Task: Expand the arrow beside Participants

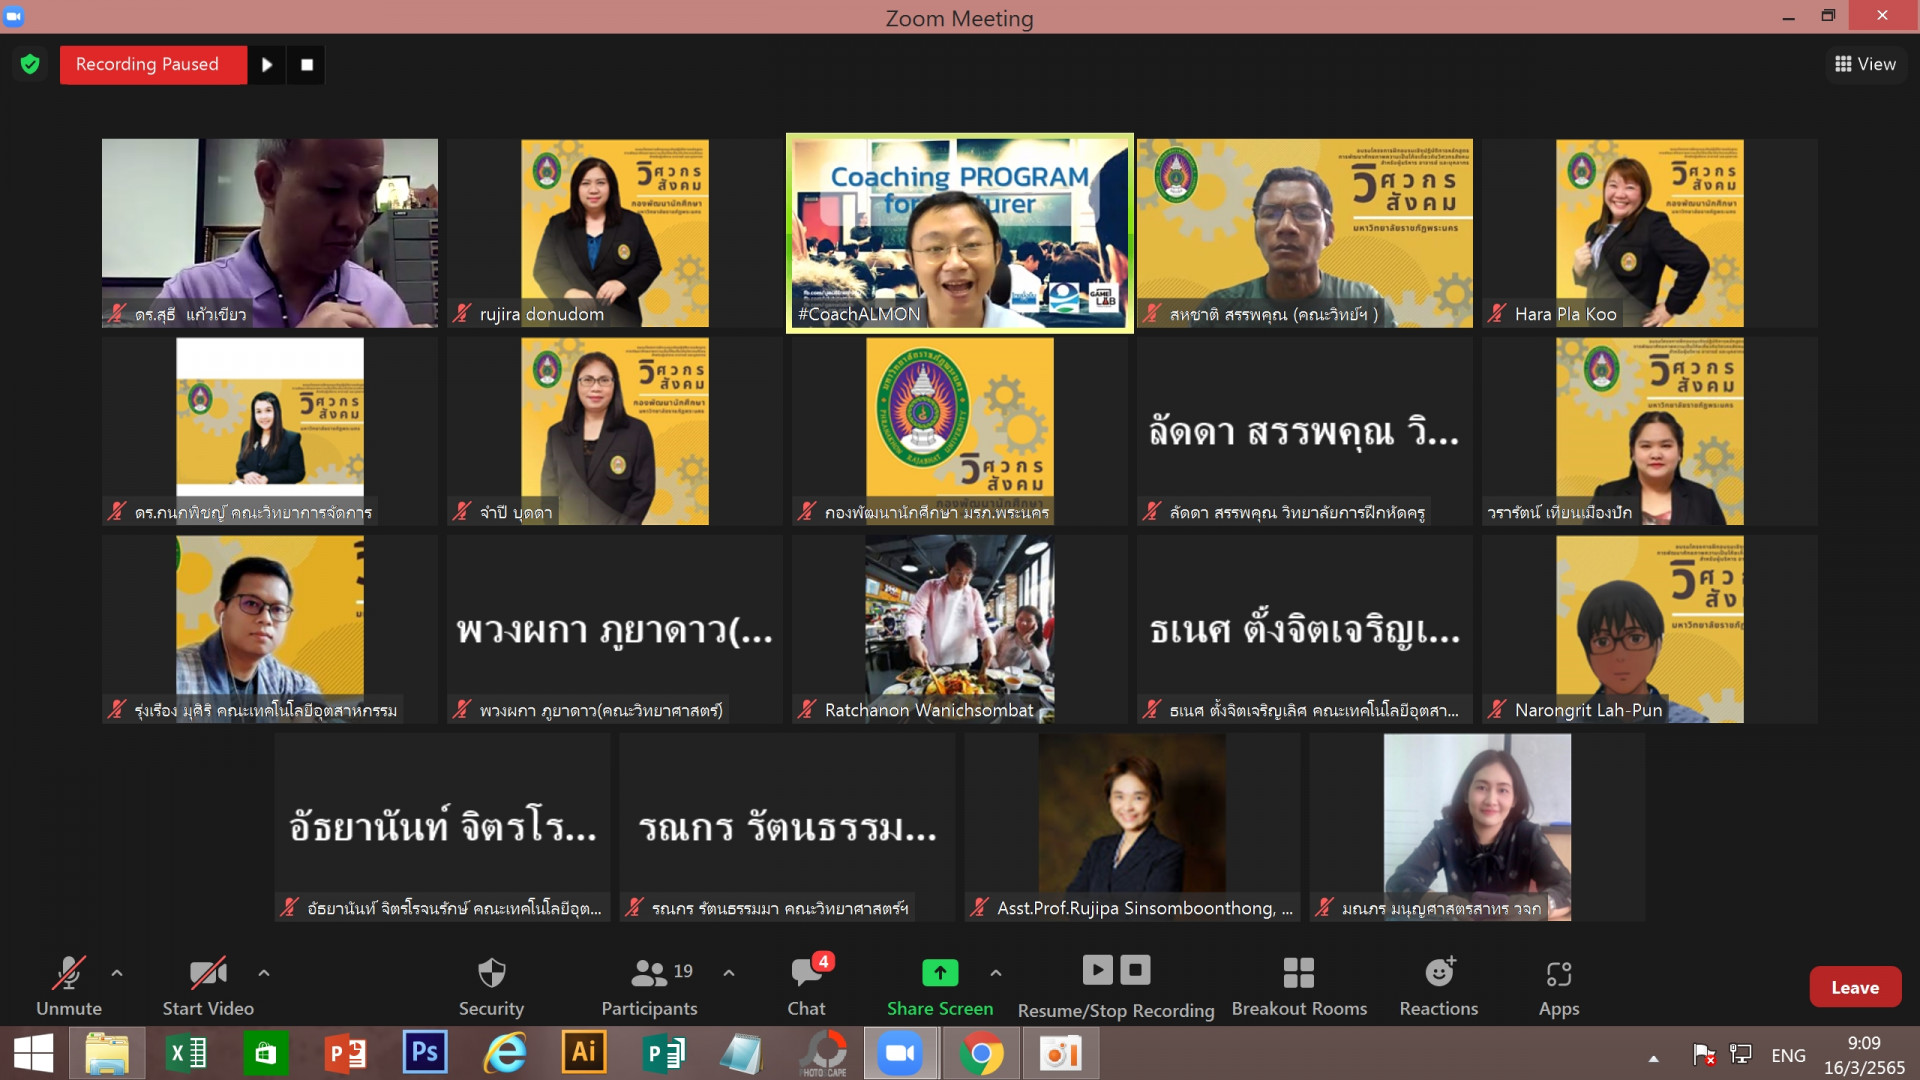Action: 729,972
